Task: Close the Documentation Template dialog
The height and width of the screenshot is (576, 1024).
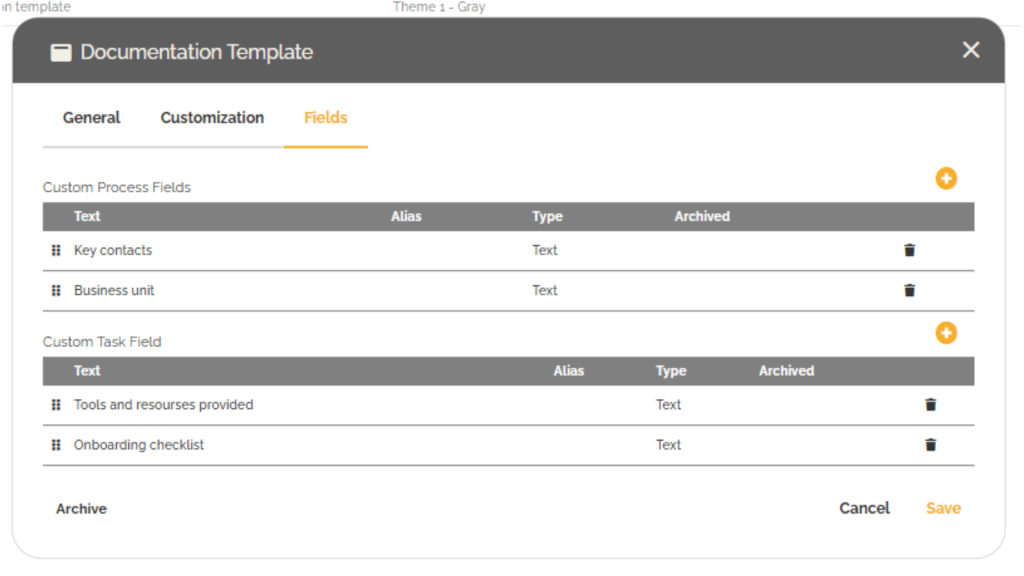Action: coord(970,50)
